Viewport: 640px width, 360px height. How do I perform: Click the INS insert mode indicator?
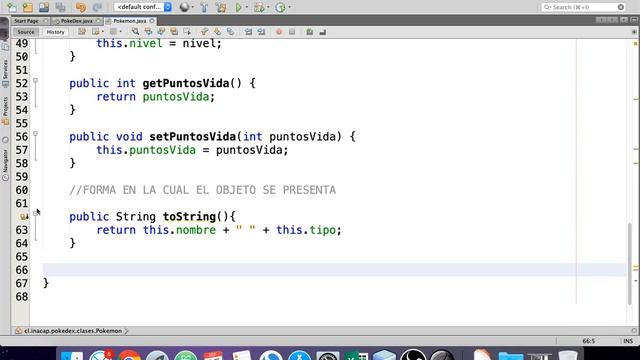click(628, 341)
